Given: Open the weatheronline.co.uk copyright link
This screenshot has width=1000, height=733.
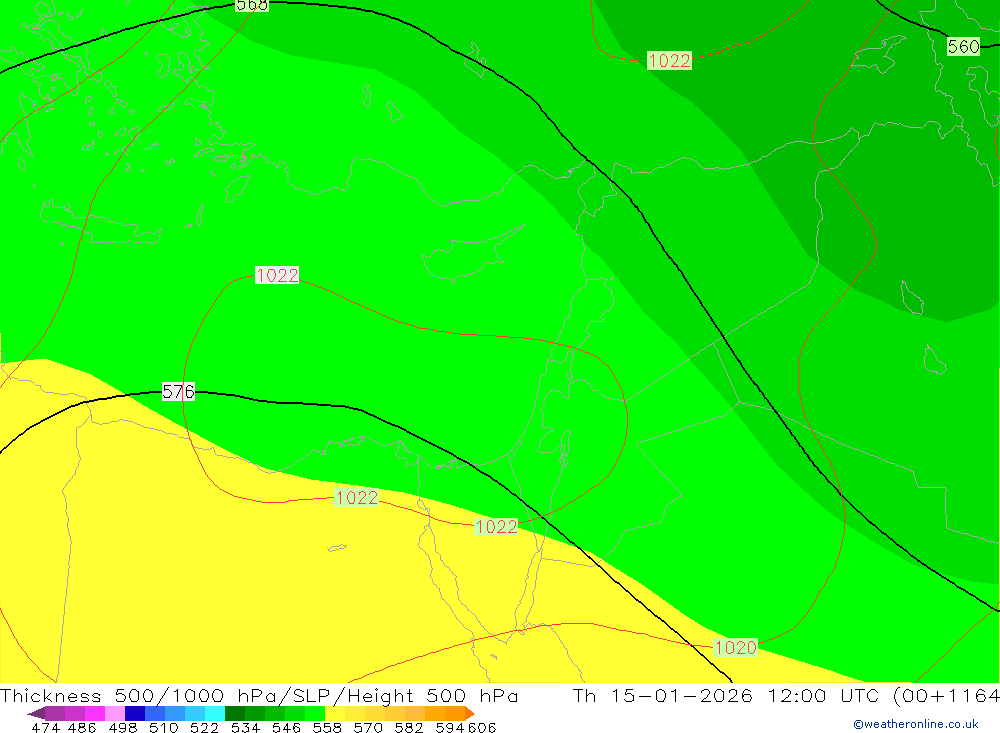Looking at the screenshot, I should click(916, 724).
